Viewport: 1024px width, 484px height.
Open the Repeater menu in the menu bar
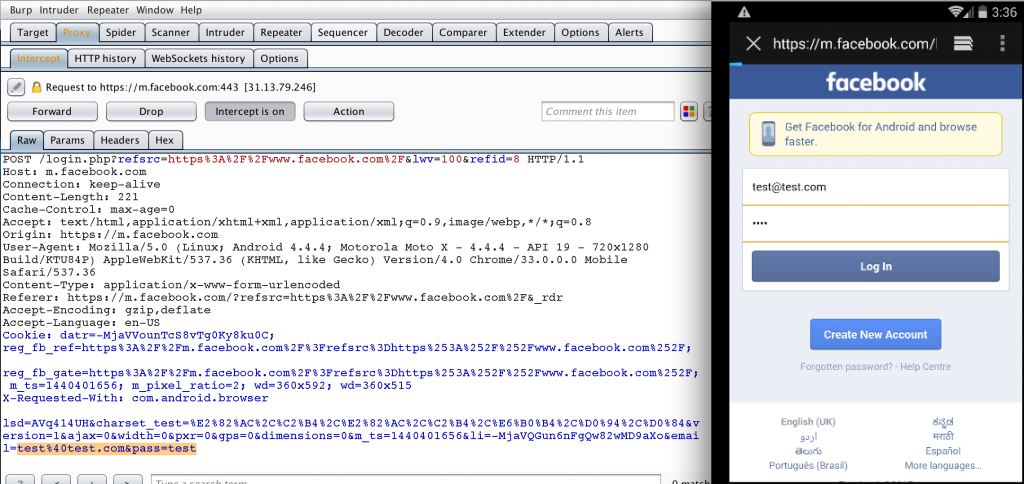[108, 10]
